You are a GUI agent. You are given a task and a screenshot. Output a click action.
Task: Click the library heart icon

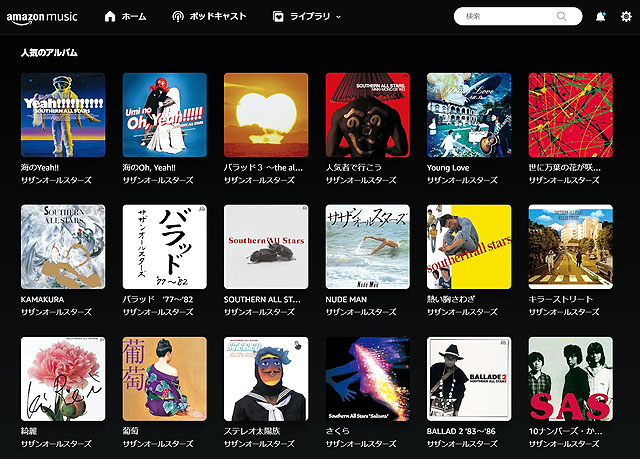278,17
